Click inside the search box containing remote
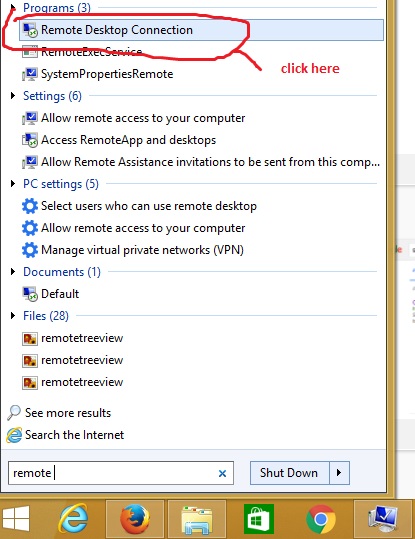 click(x=121, y=473)
